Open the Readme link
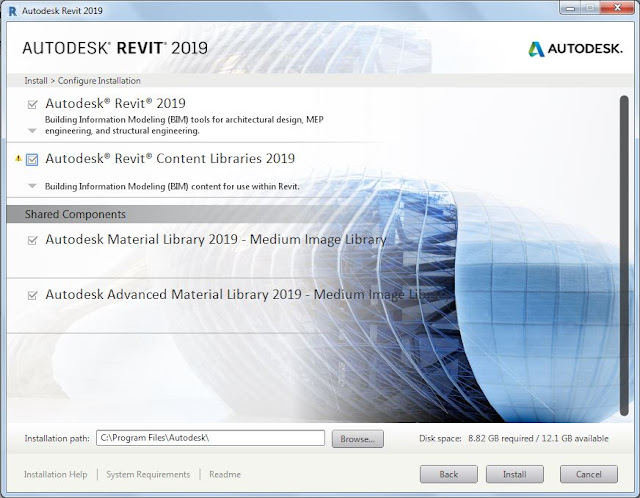Image resolution: width=640 pixels, height=498 pixels. (225, 474)
